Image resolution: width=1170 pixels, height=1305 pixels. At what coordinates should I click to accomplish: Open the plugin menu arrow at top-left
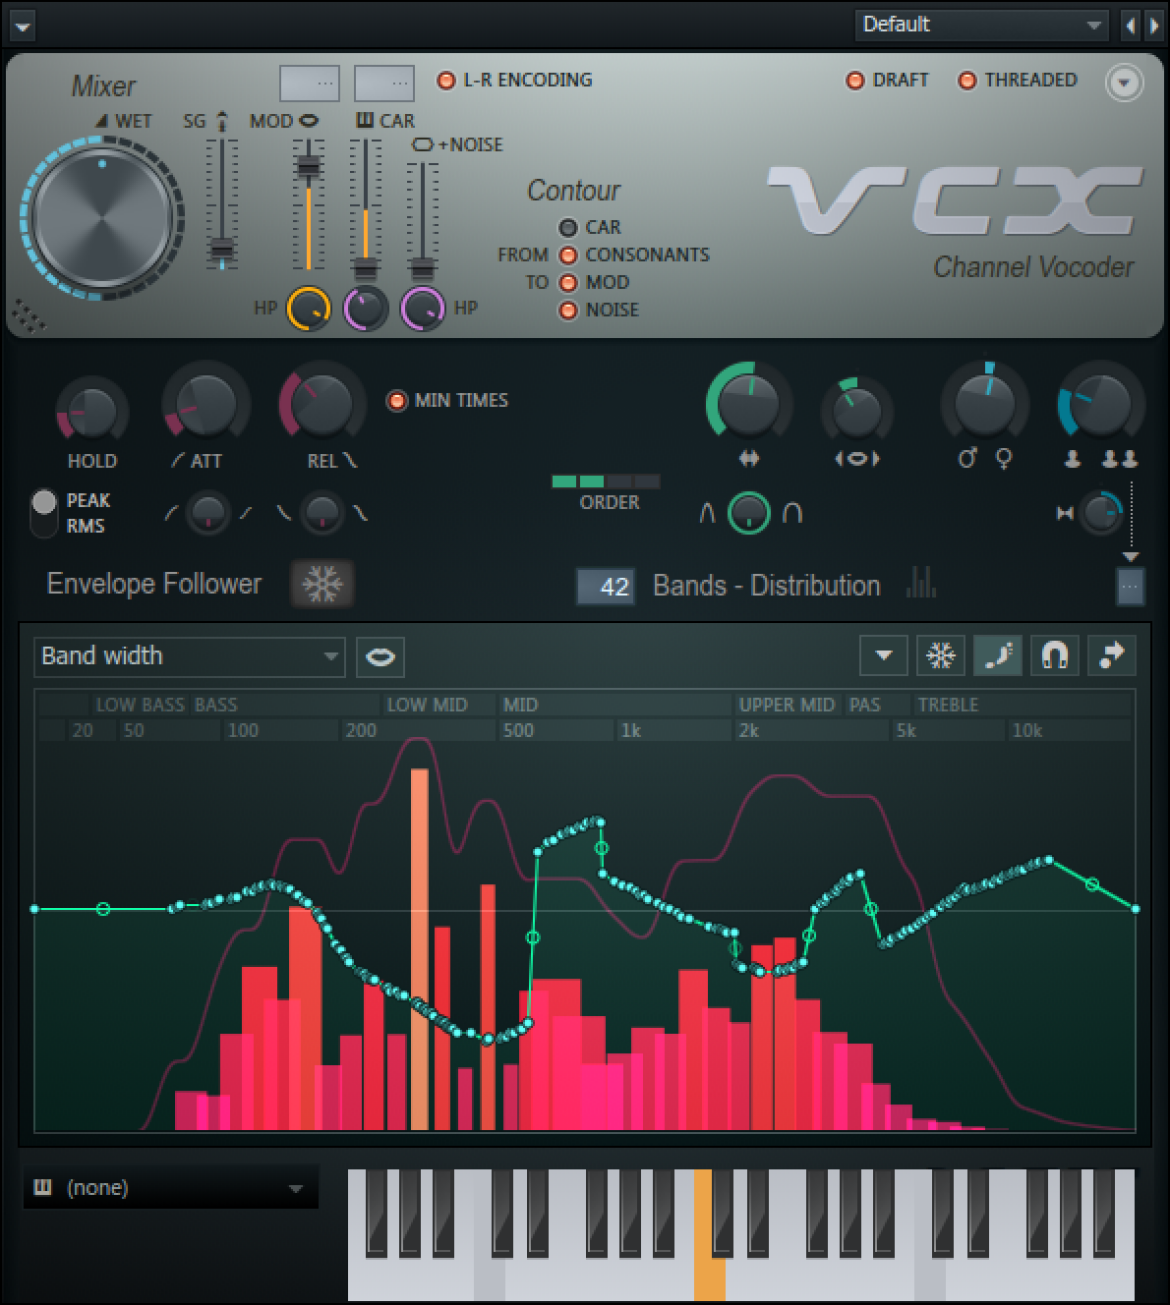21,25
